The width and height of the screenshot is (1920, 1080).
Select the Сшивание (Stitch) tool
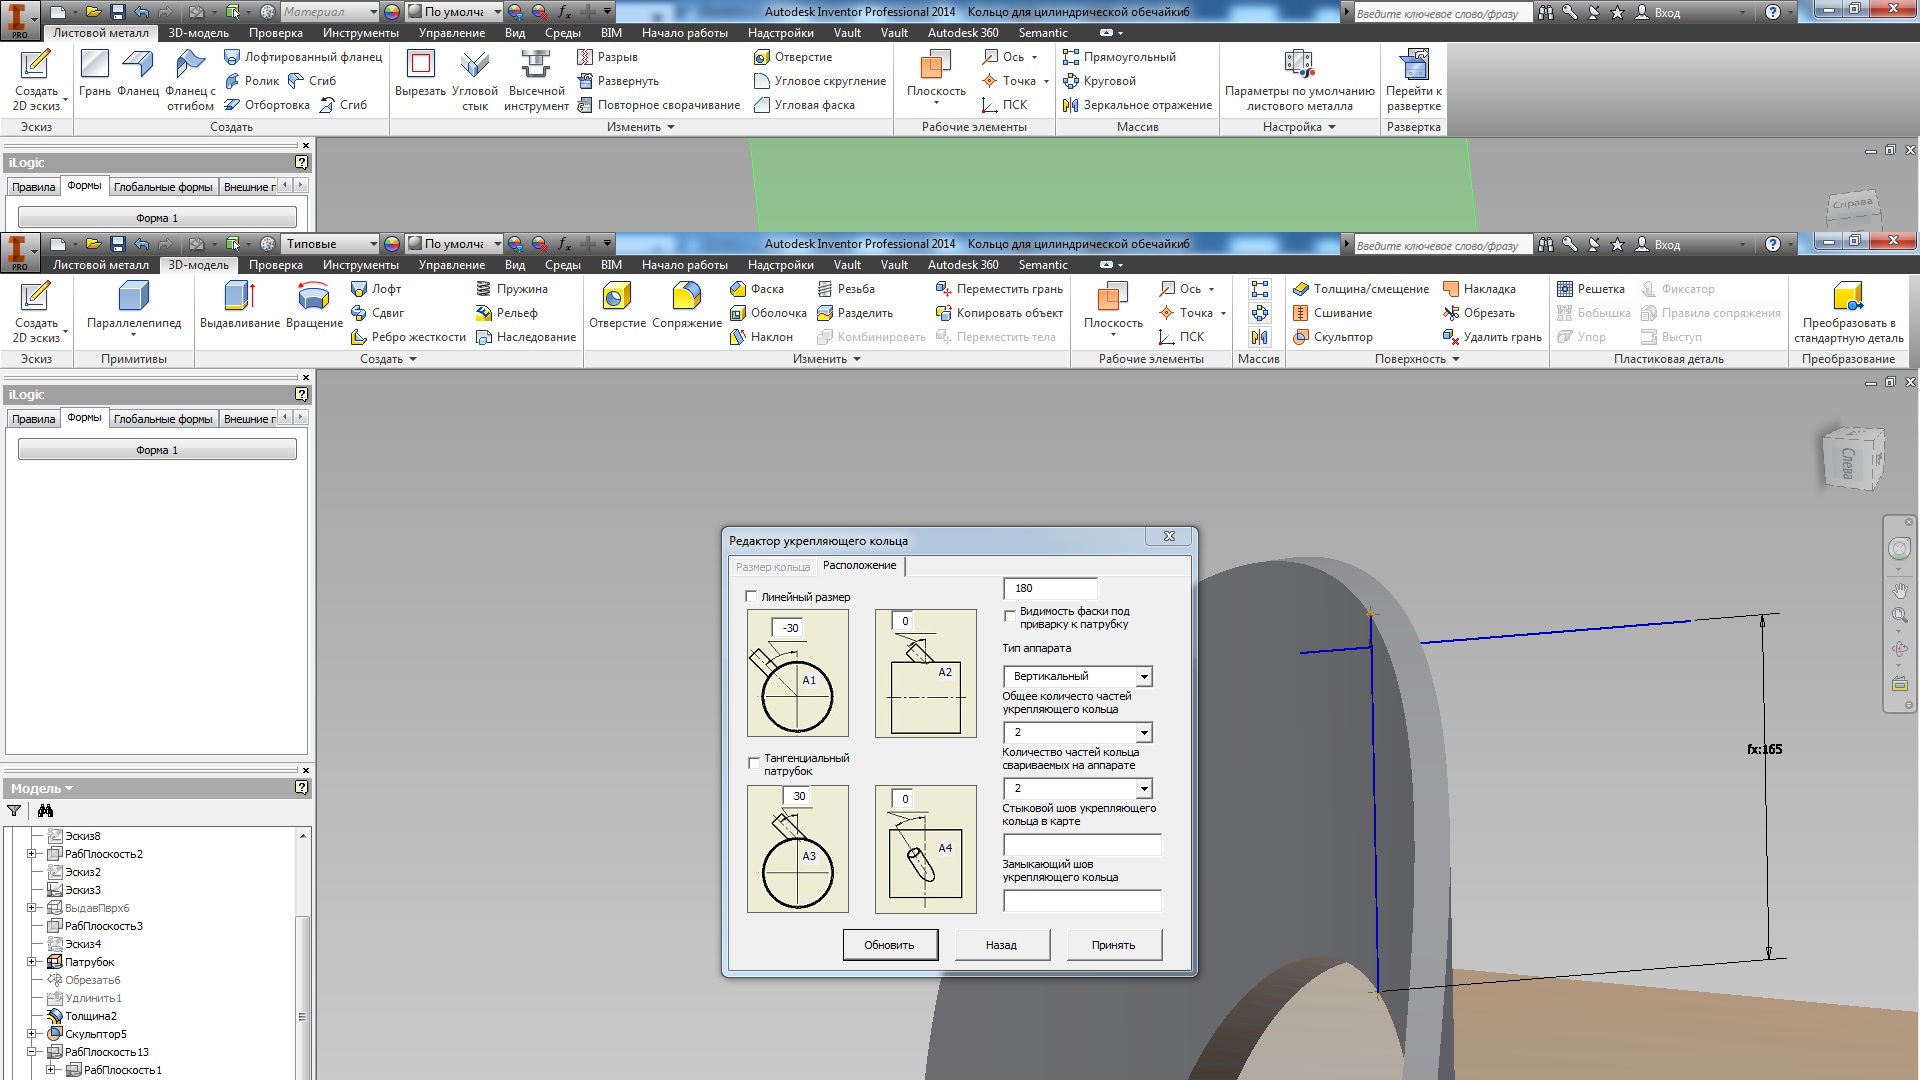pos(1332,313)
